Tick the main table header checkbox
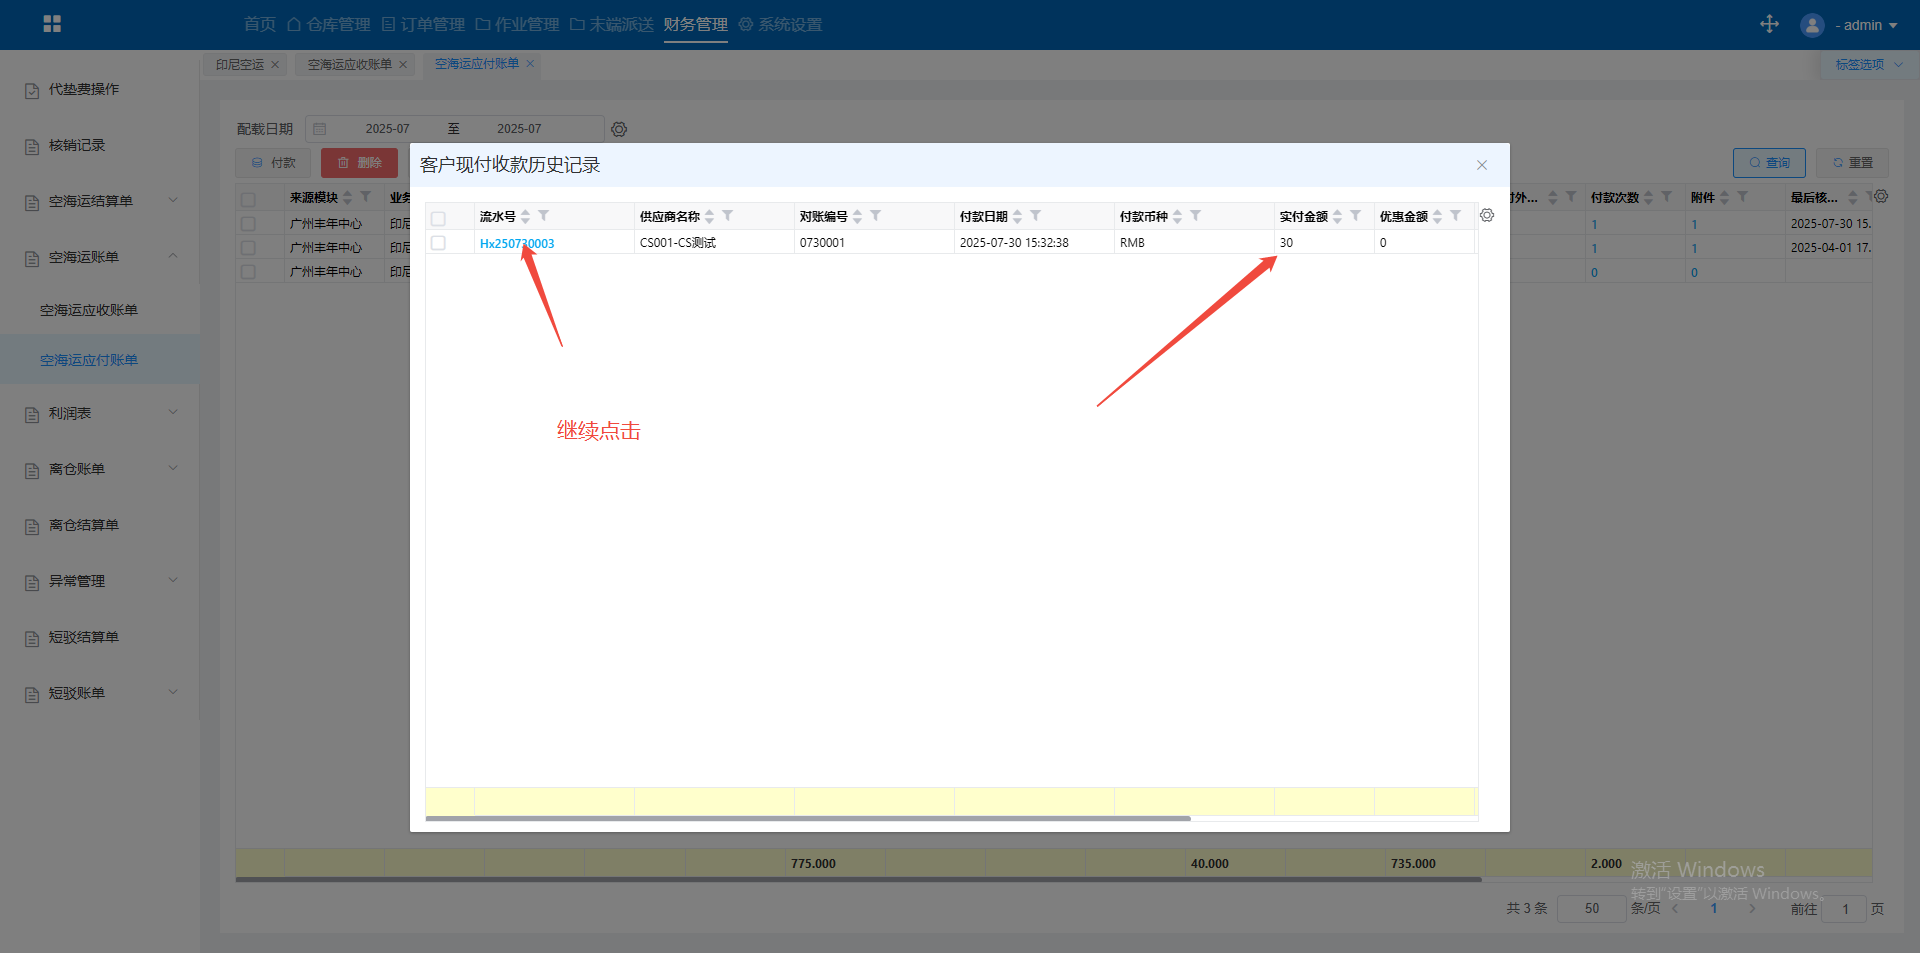The height and width of the screenshot is (953, 1920). point(248,199)
